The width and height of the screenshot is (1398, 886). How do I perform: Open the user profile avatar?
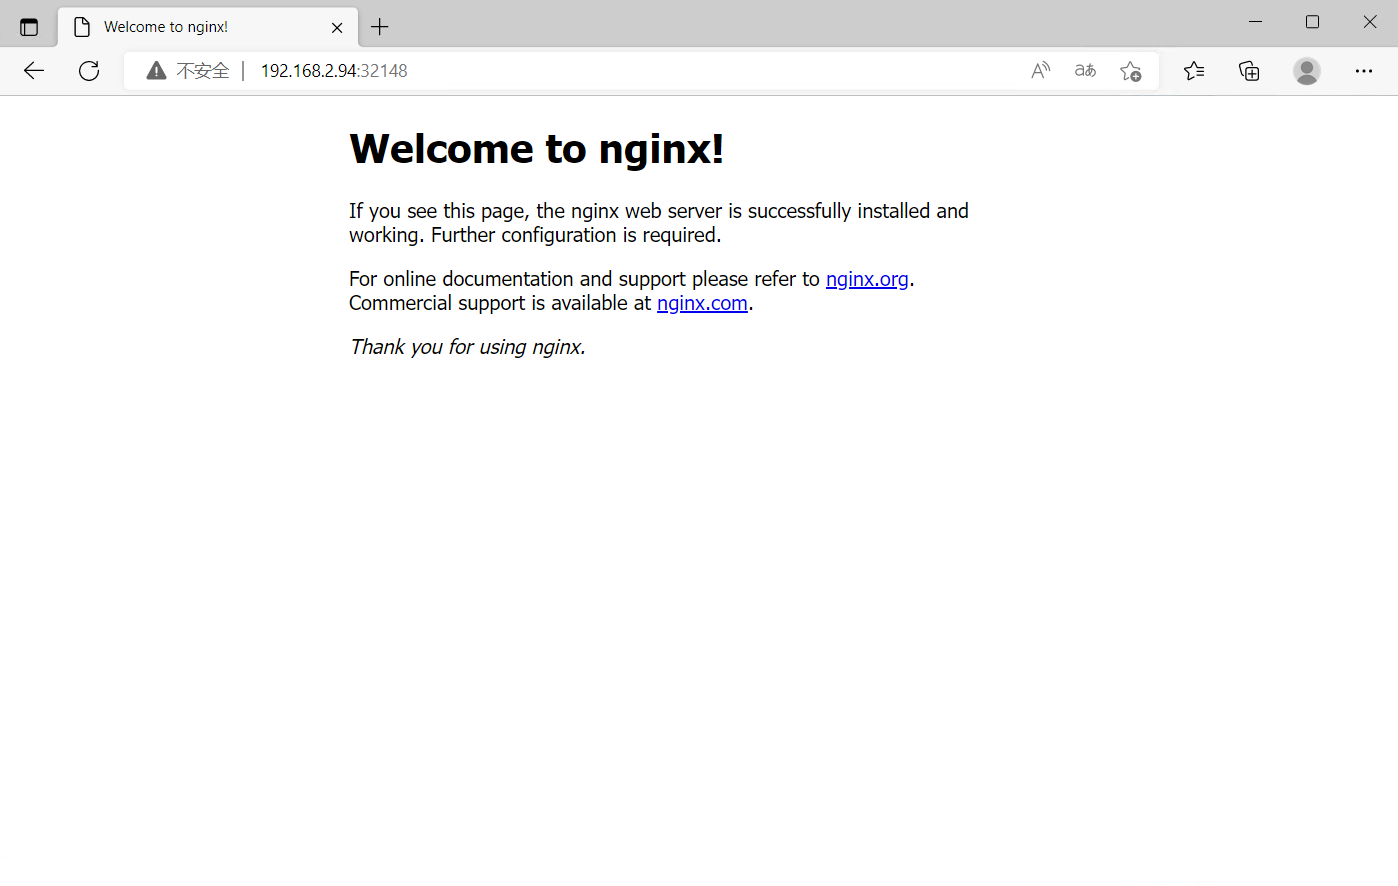[x=1306, y=70]
